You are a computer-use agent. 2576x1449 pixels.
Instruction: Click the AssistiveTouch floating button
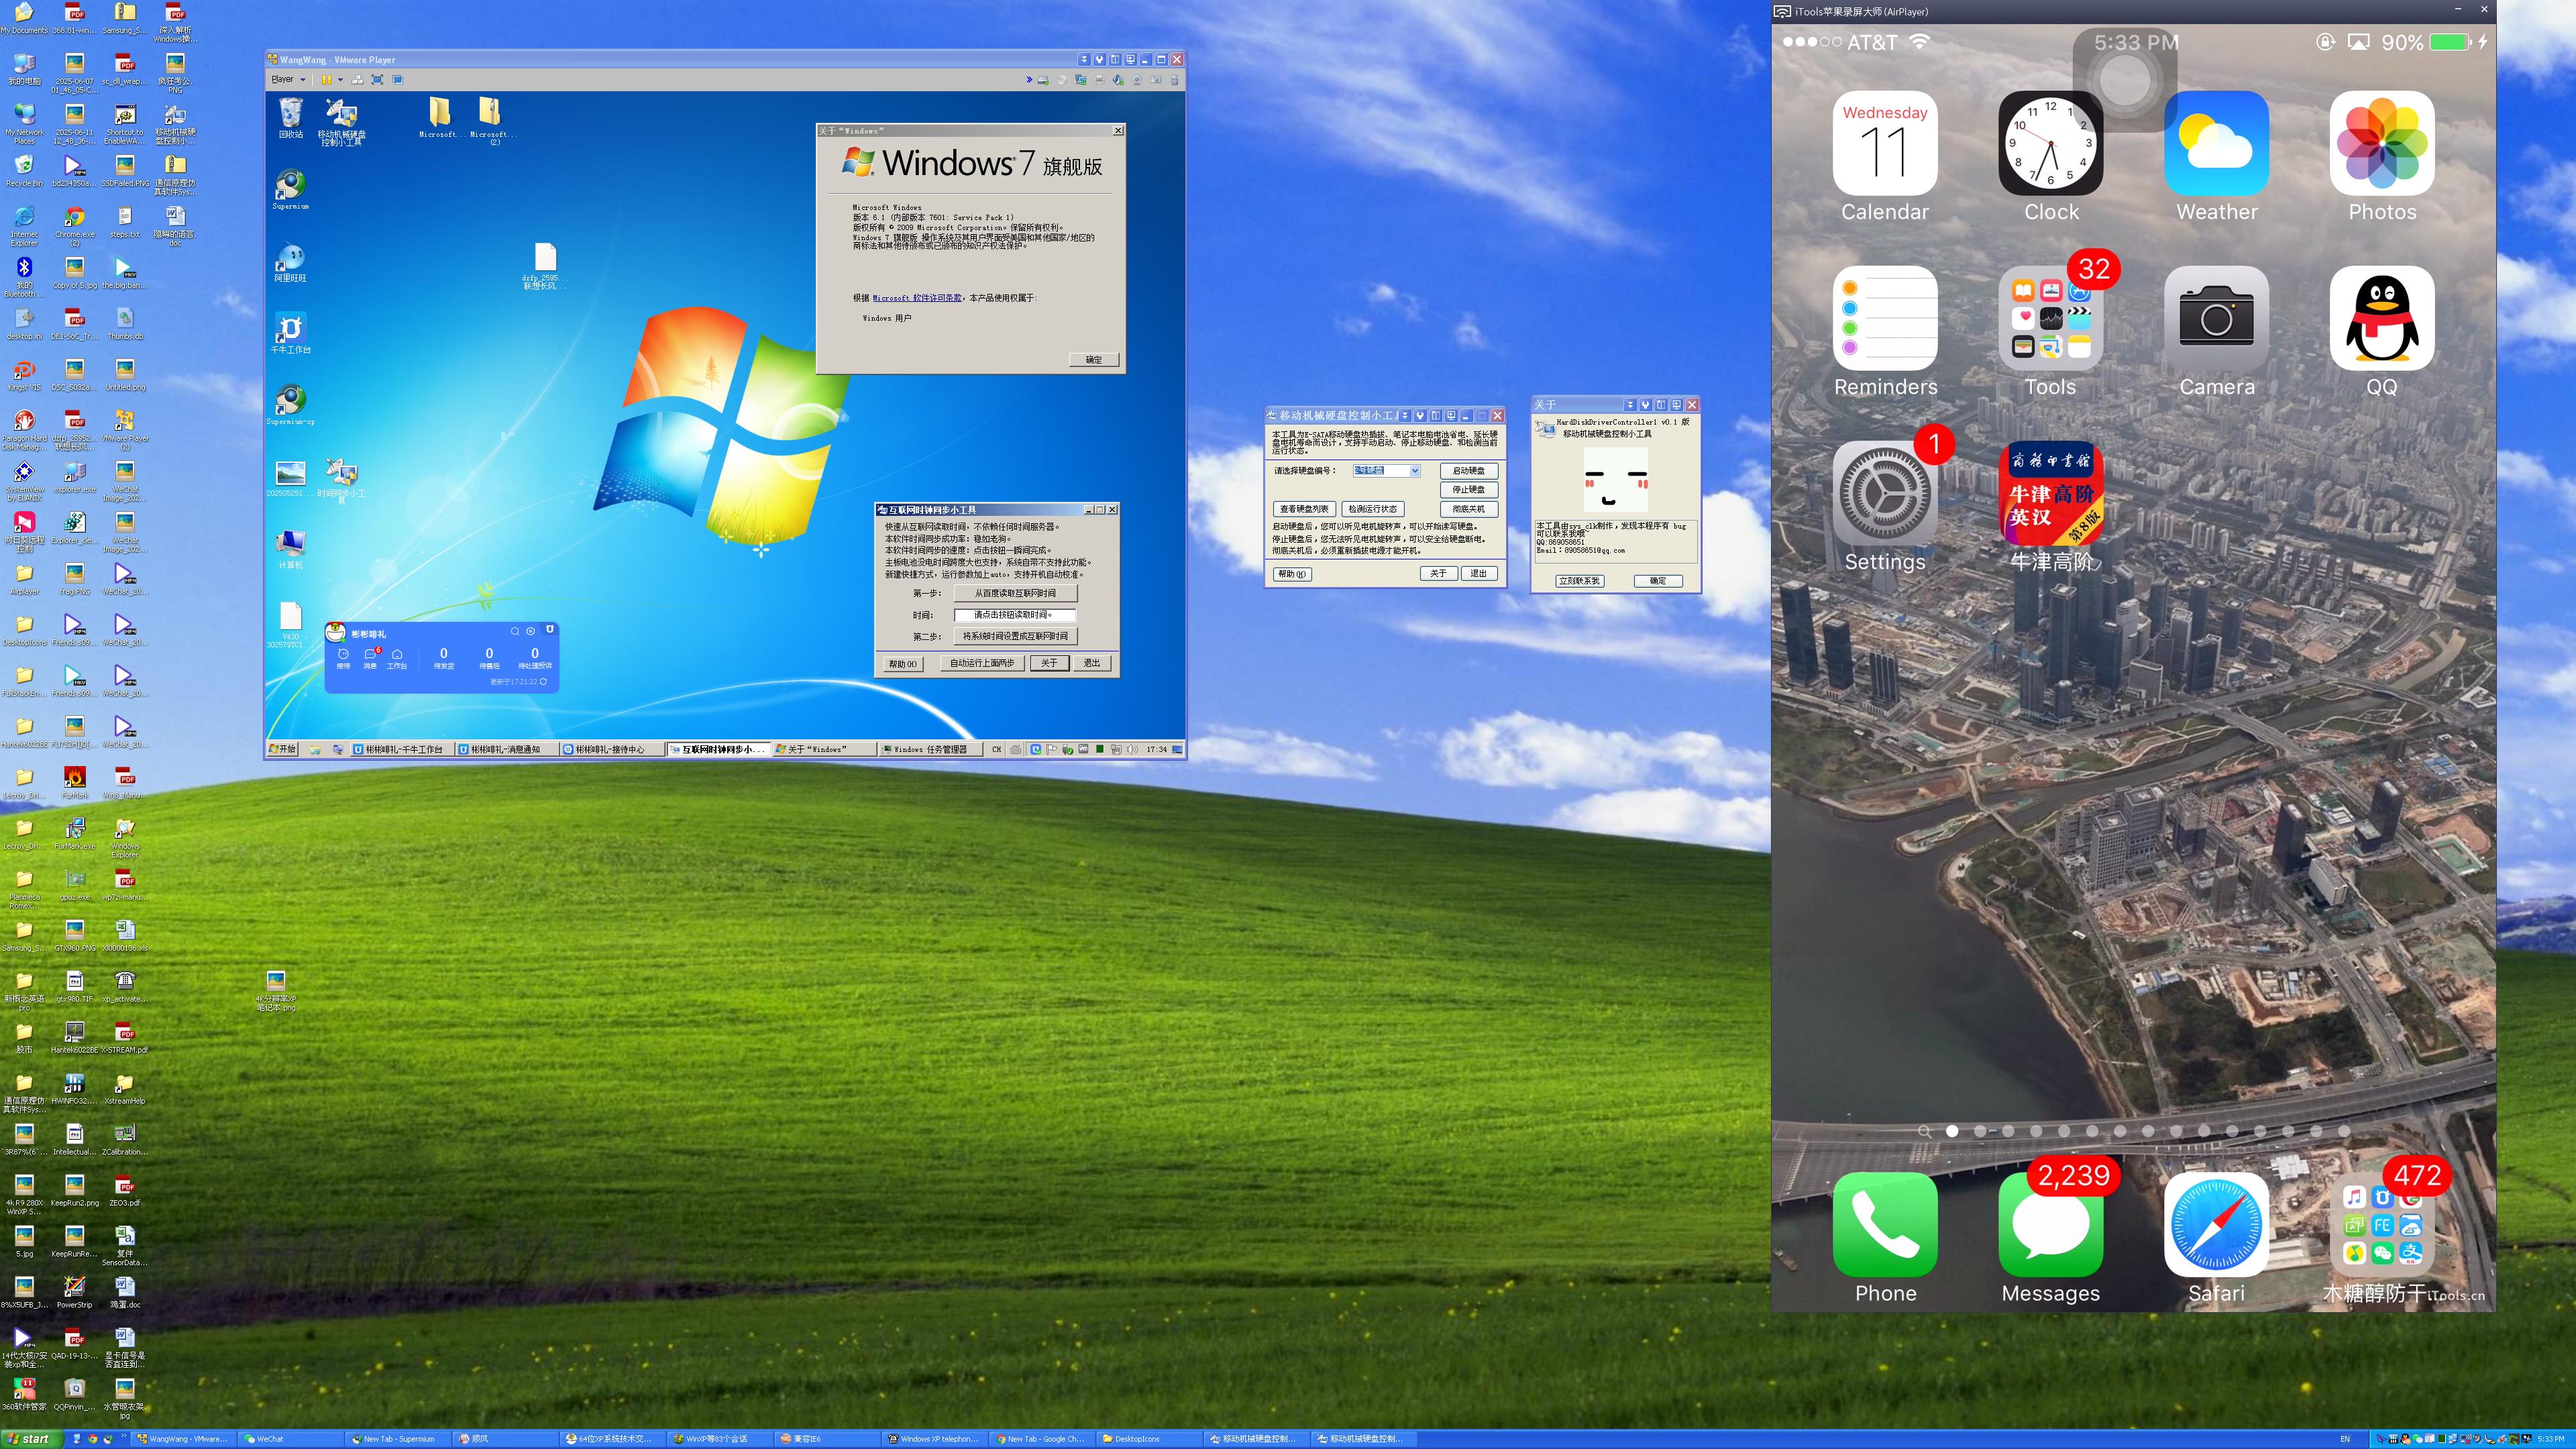tap(2125, 81)
